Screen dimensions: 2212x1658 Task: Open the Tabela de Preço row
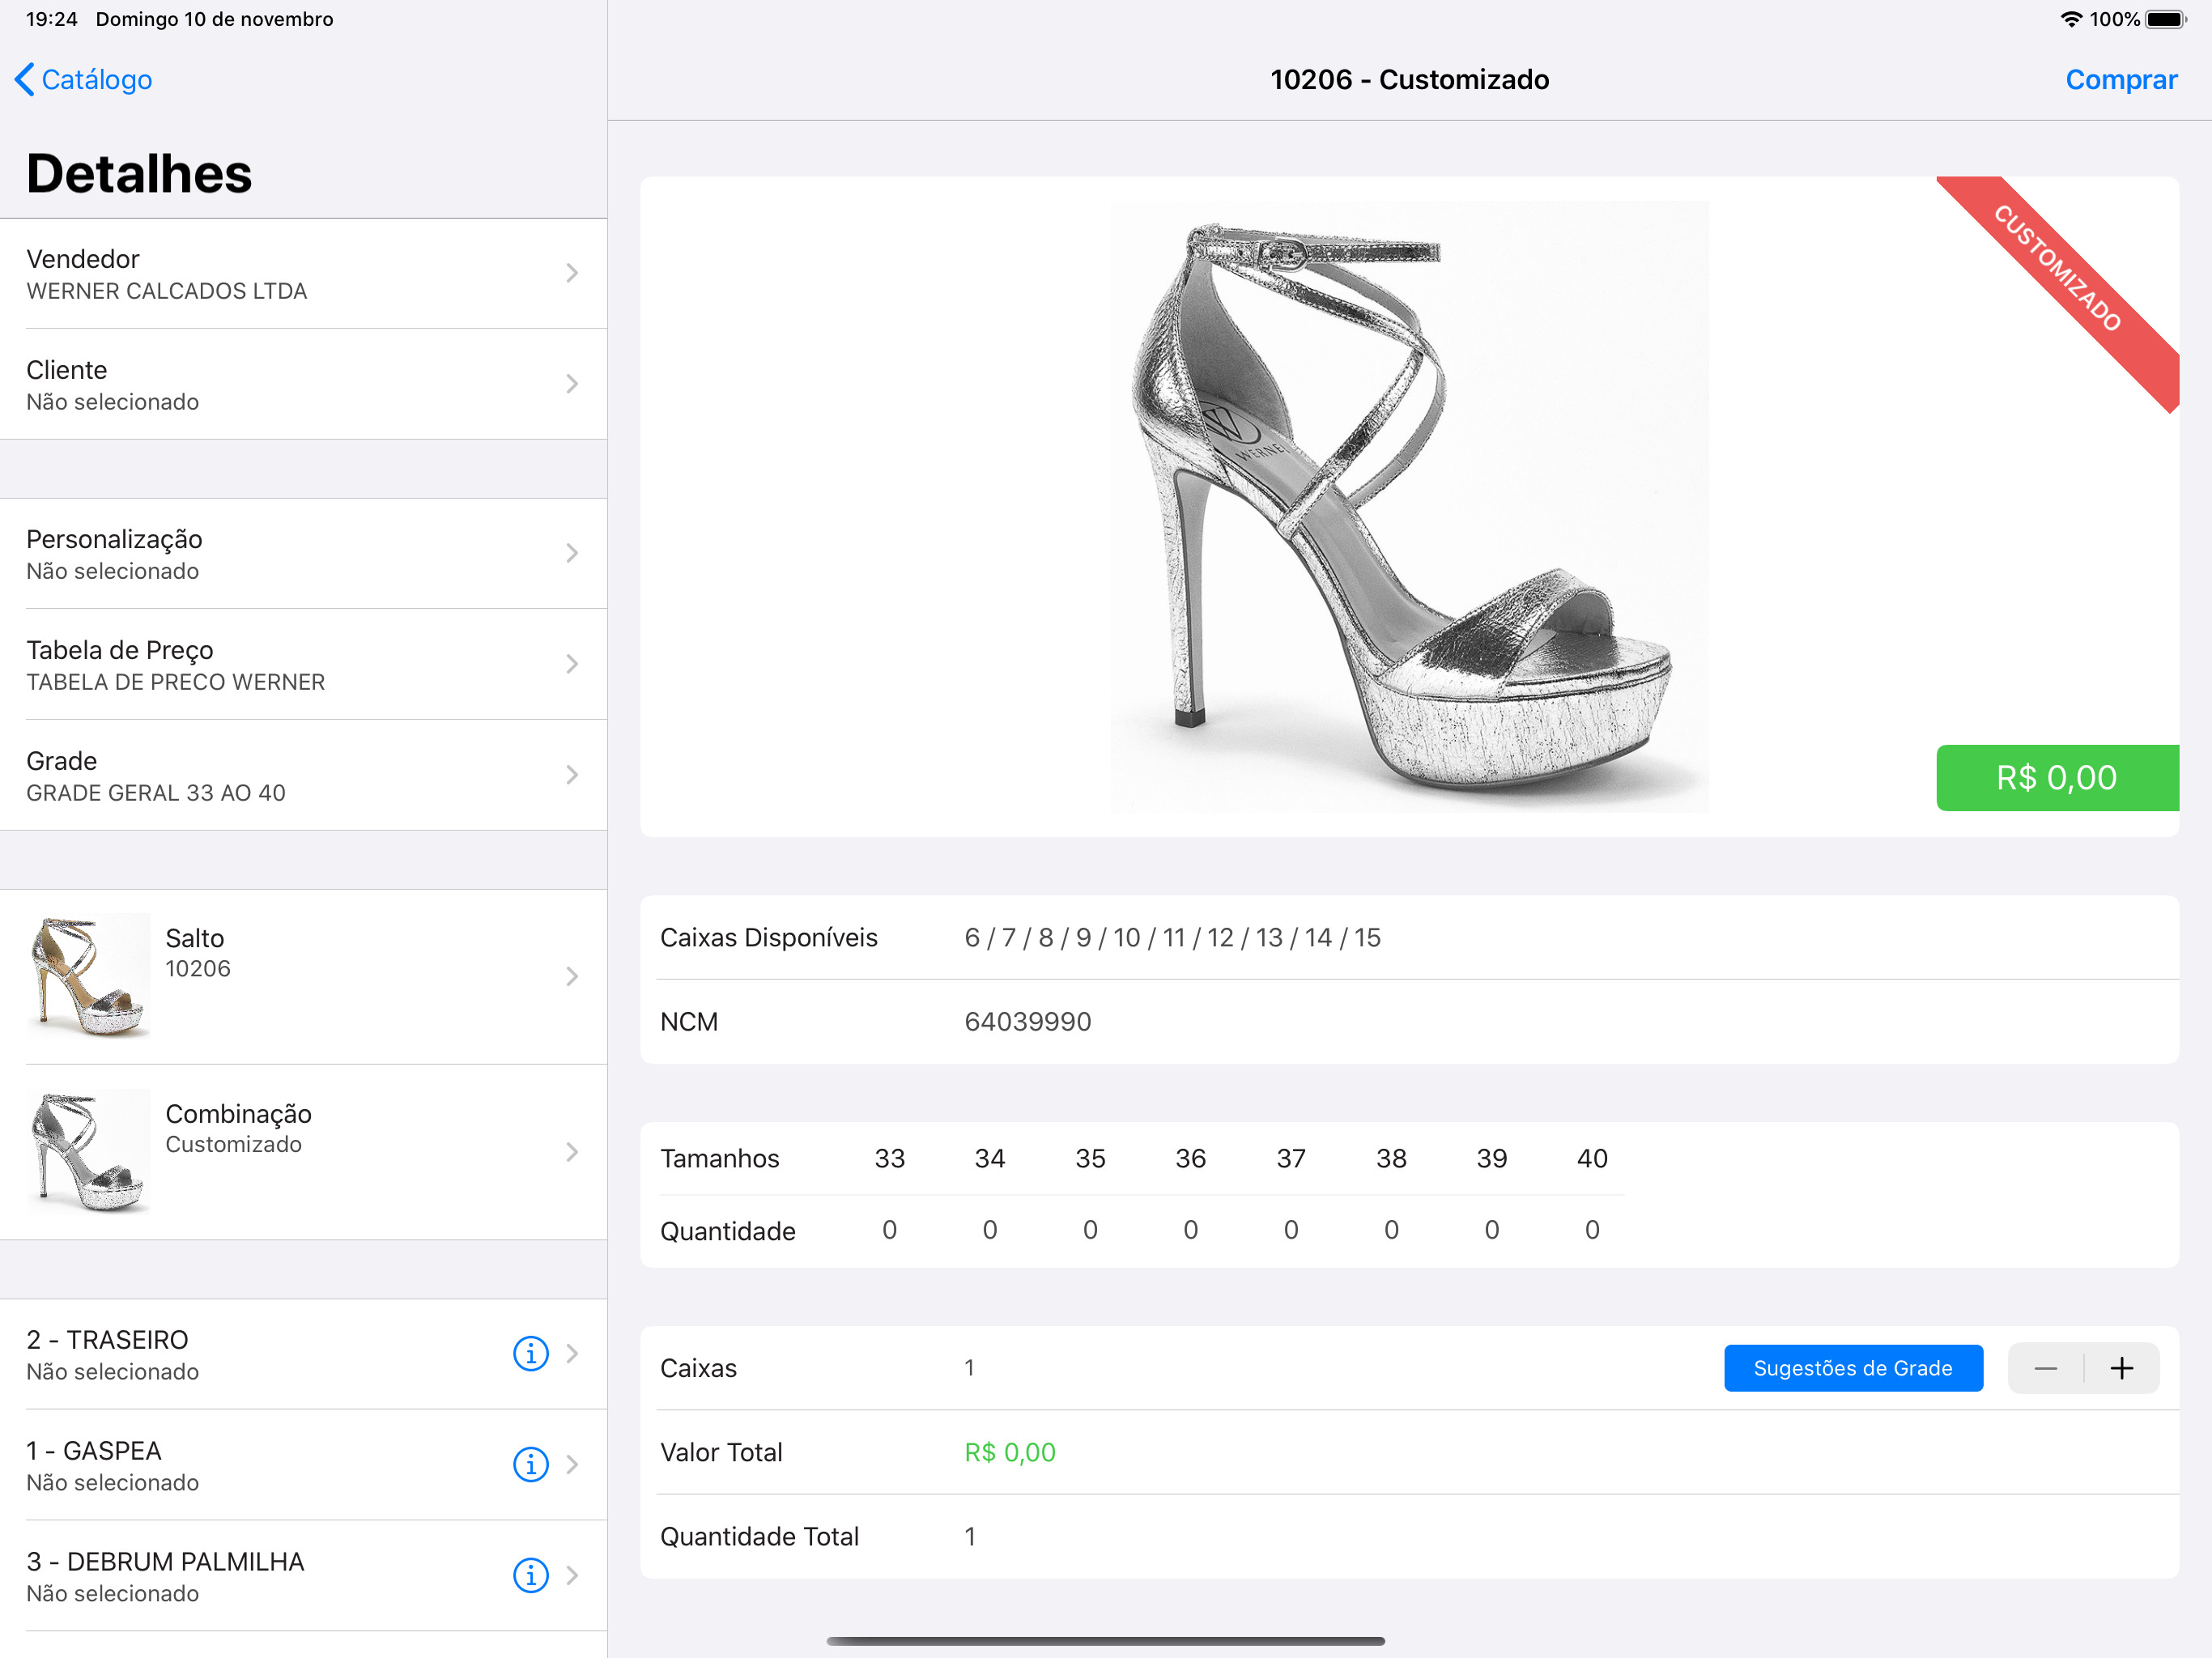tap(303, 664)
